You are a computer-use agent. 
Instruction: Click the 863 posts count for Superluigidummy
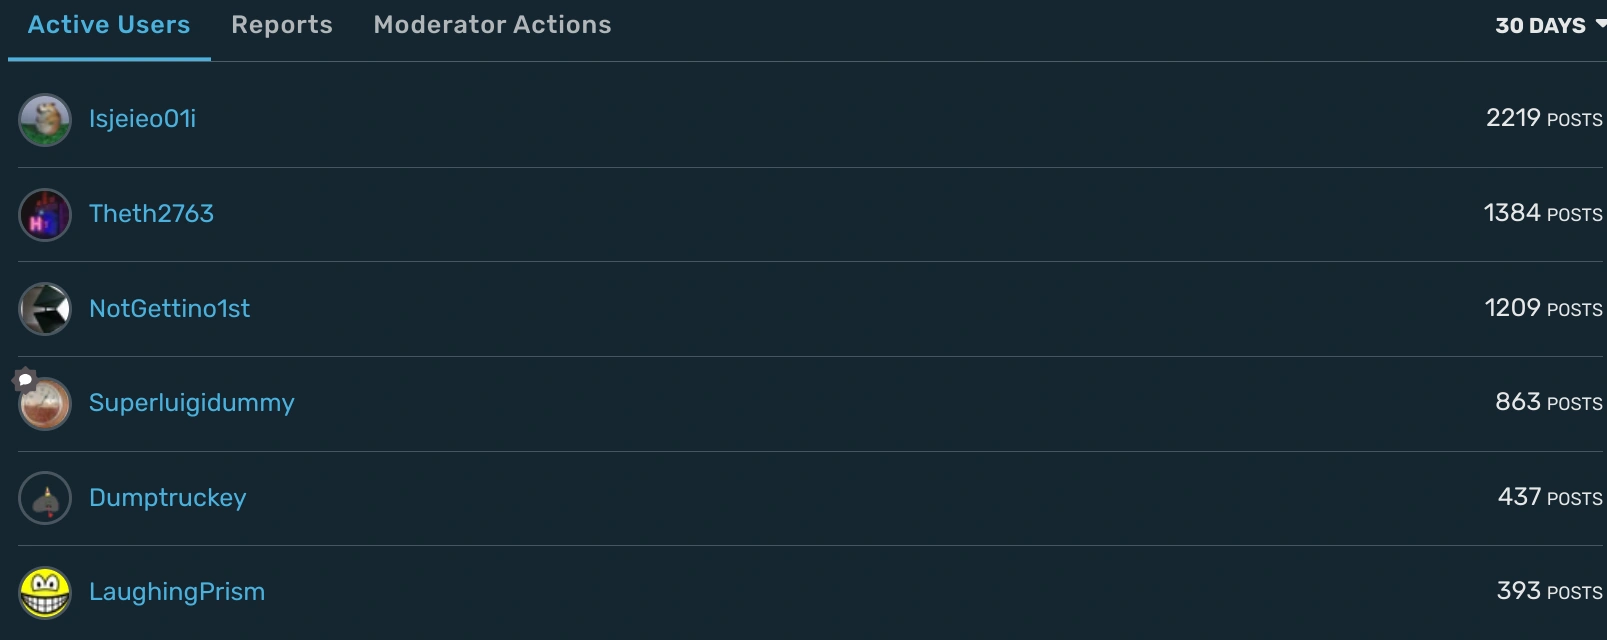tap(1548, 402)
